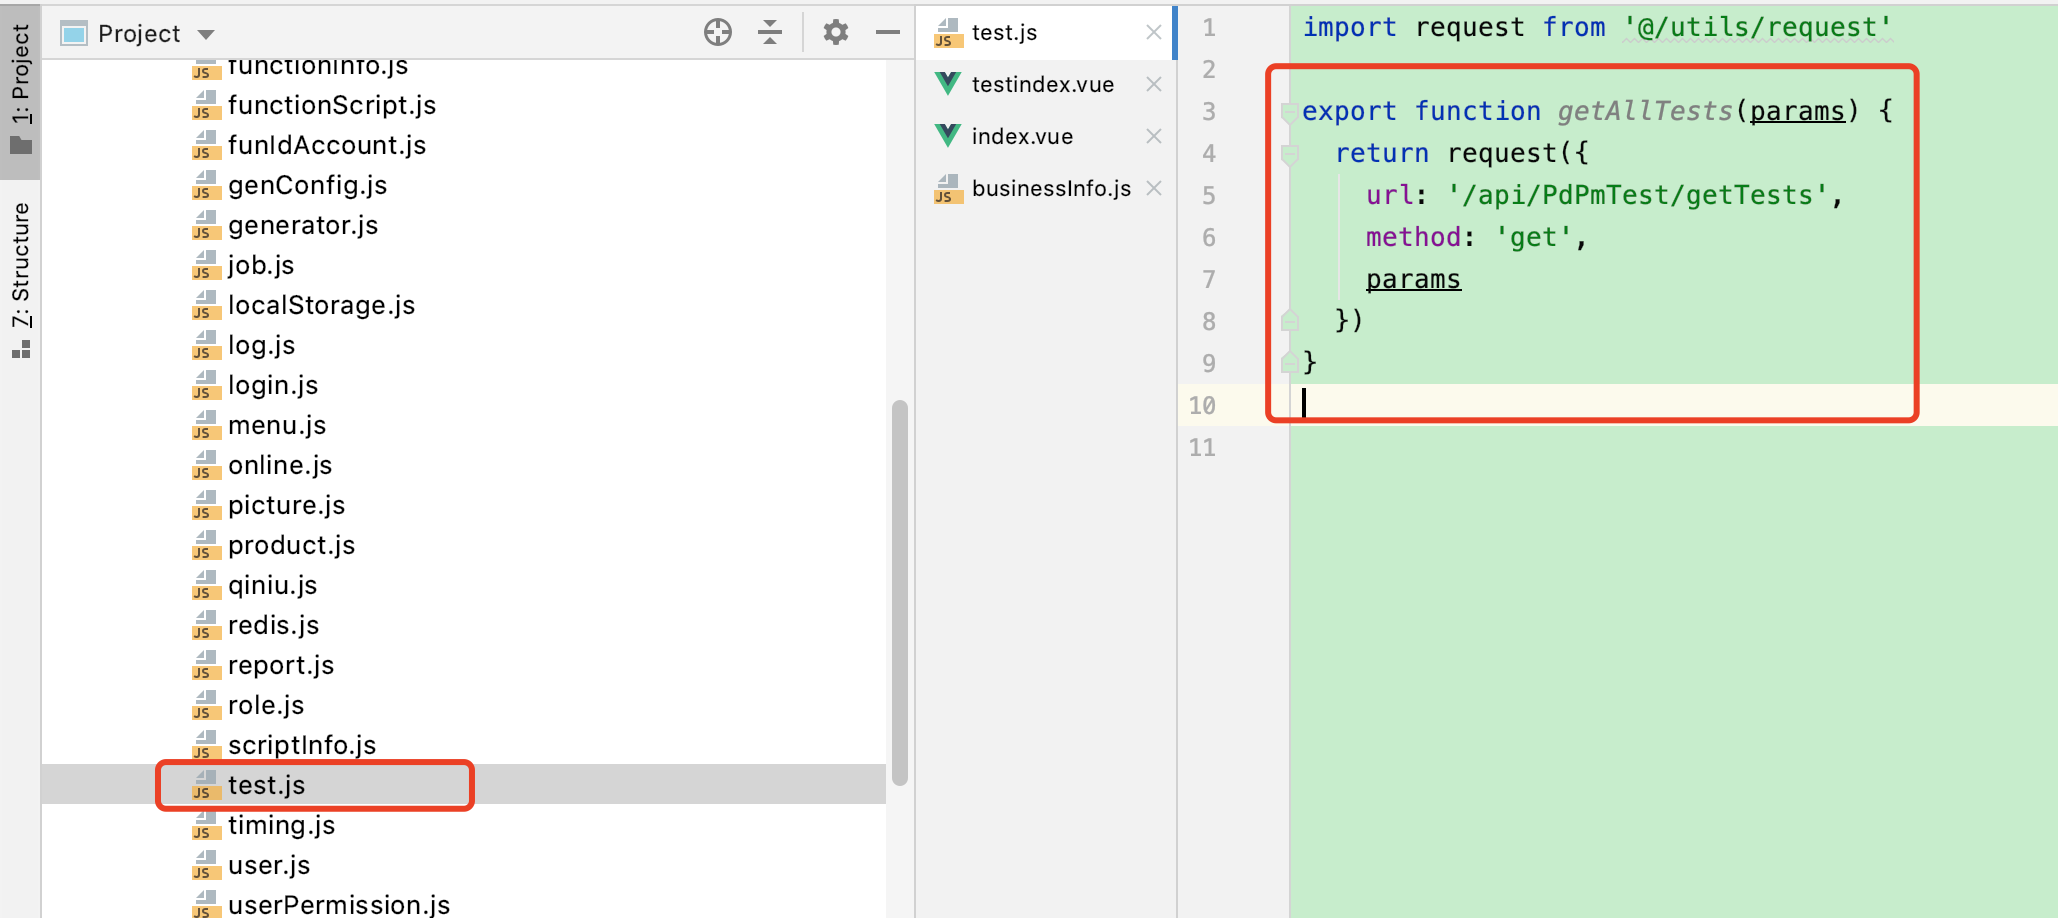This screenshot has width=2058, height=918.
Task: Click line number 11 in the gutter
Action: (1202, 448)
